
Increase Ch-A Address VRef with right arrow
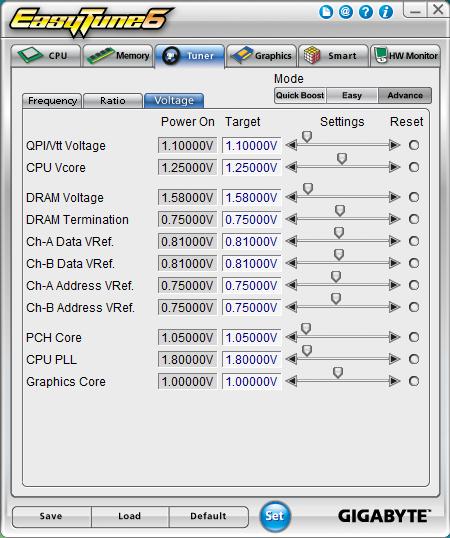395,285
